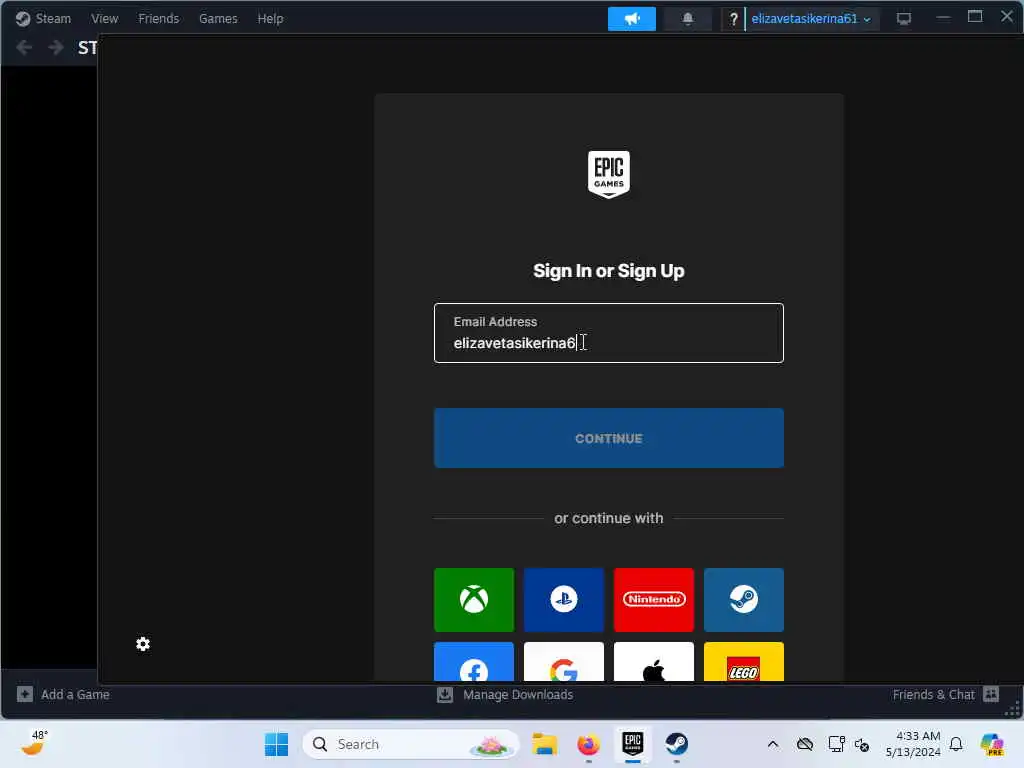Sign in with the Xbox icon
The width and height of the screenshot is (1024, 768).
[x=473, y=600]
